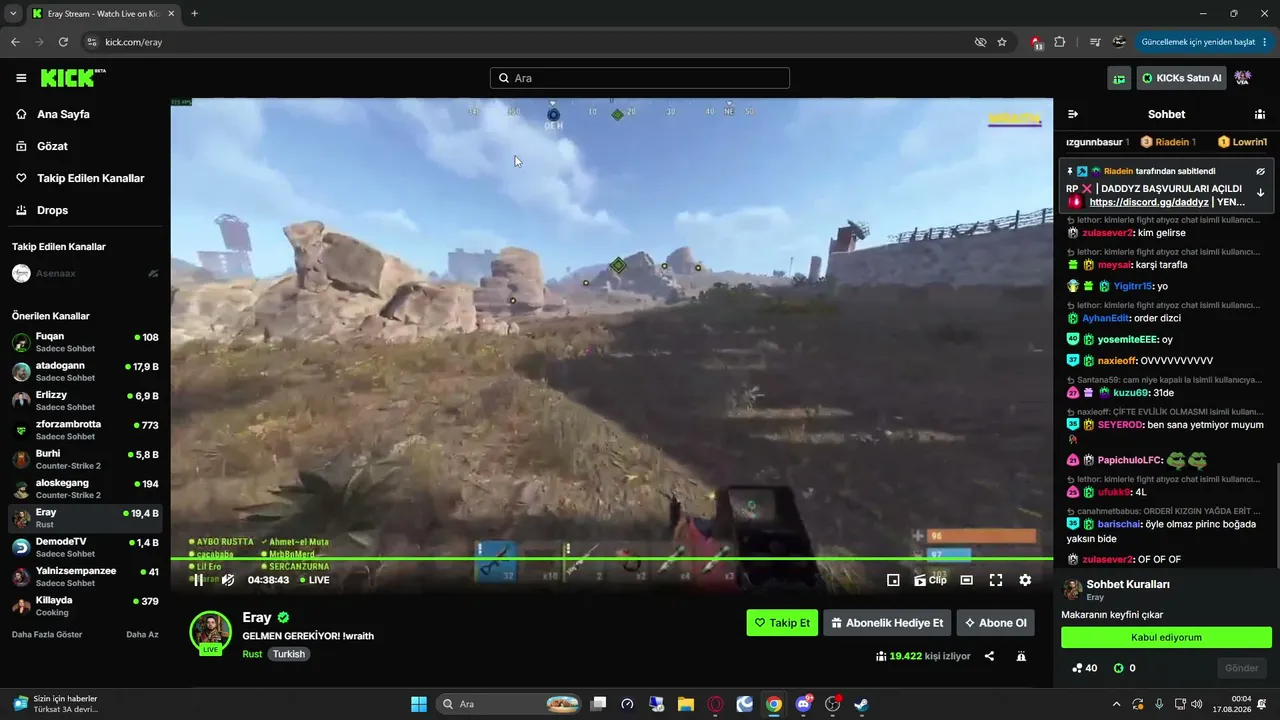Subscribe using Abone Ol button
The width and height of the screenshot is (1280, 720).
coord(995,623)
